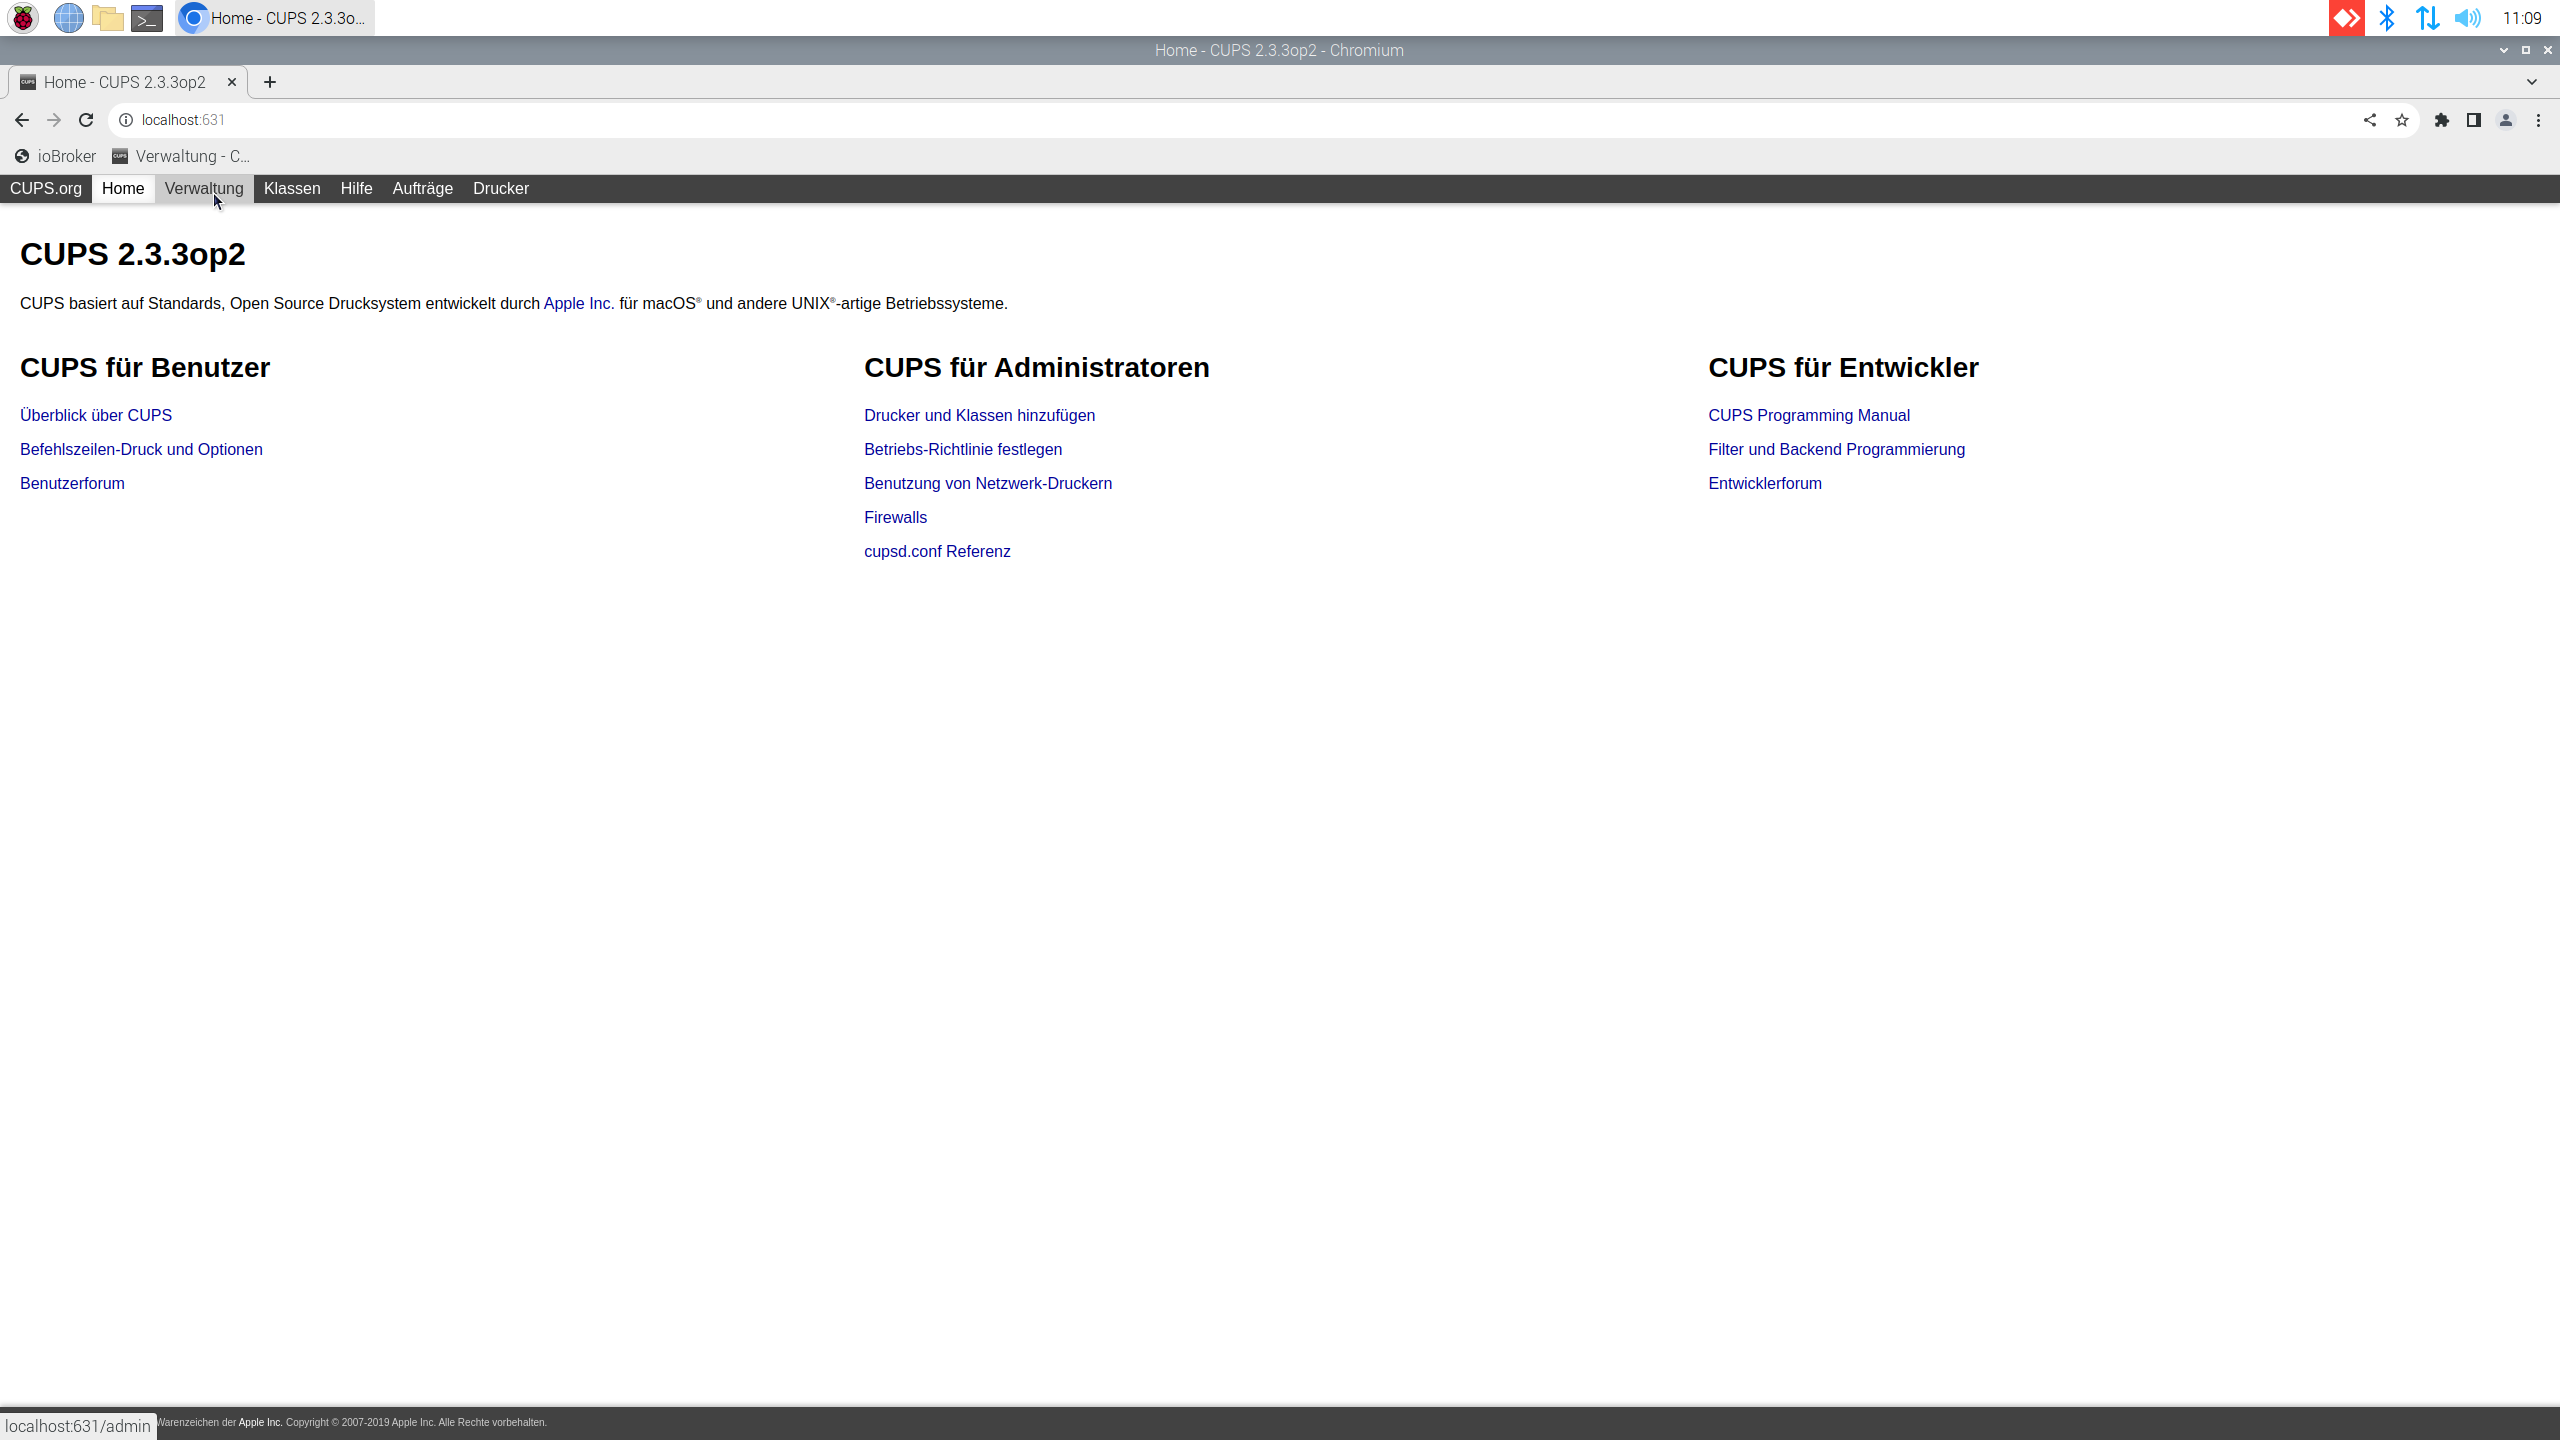Expand the tab search chevron
2560x1440 pixels.
[x=2532, y=82]
